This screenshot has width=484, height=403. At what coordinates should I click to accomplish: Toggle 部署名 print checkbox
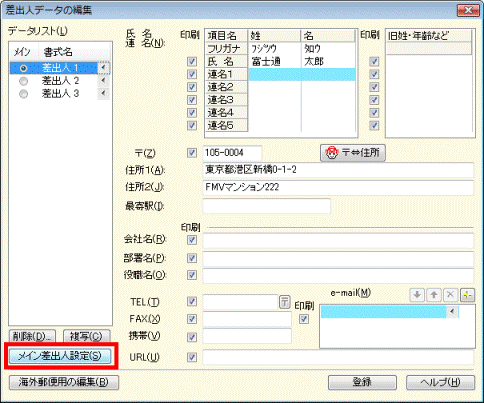click(192, 258)
